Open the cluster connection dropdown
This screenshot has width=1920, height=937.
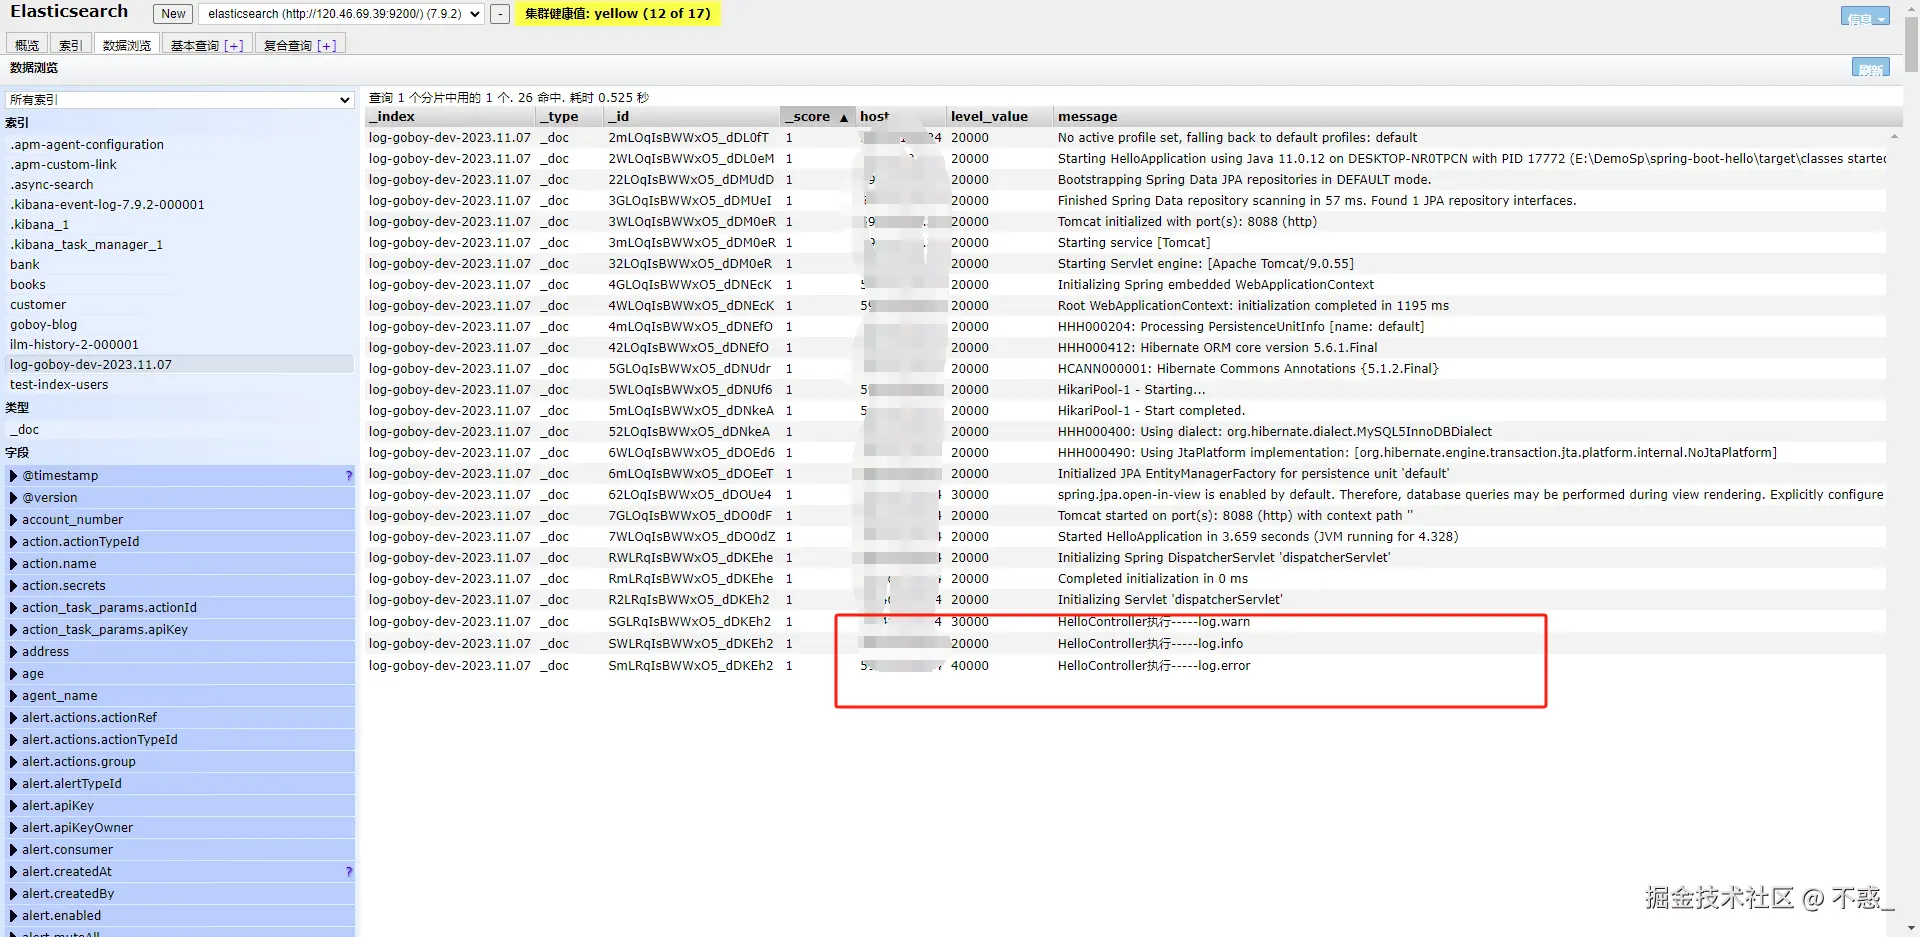pyautogui.click(x=342, y=14)
